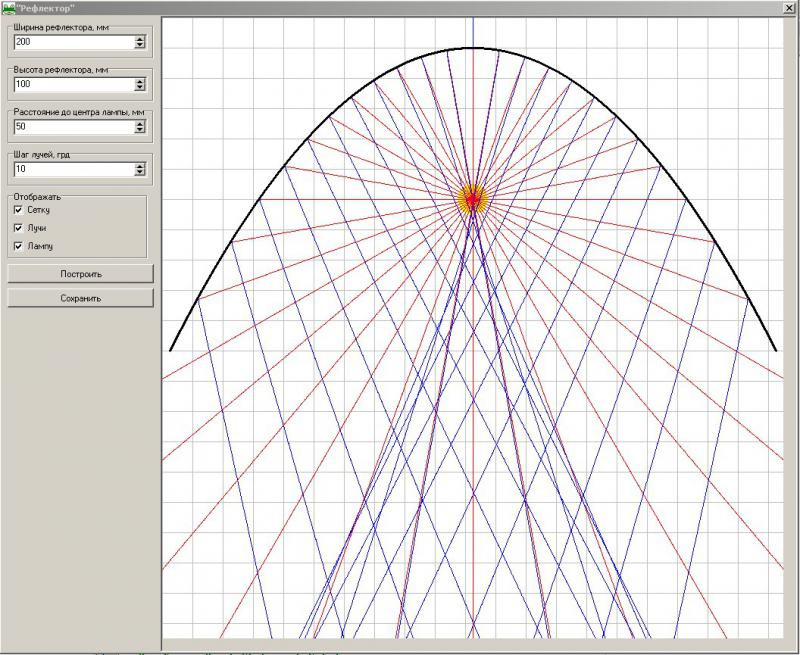Image resolution: width=800 pixels, height=655 pixels.
Task: Click the Ширина рефлектора input field
Action: tap(72, 42)
